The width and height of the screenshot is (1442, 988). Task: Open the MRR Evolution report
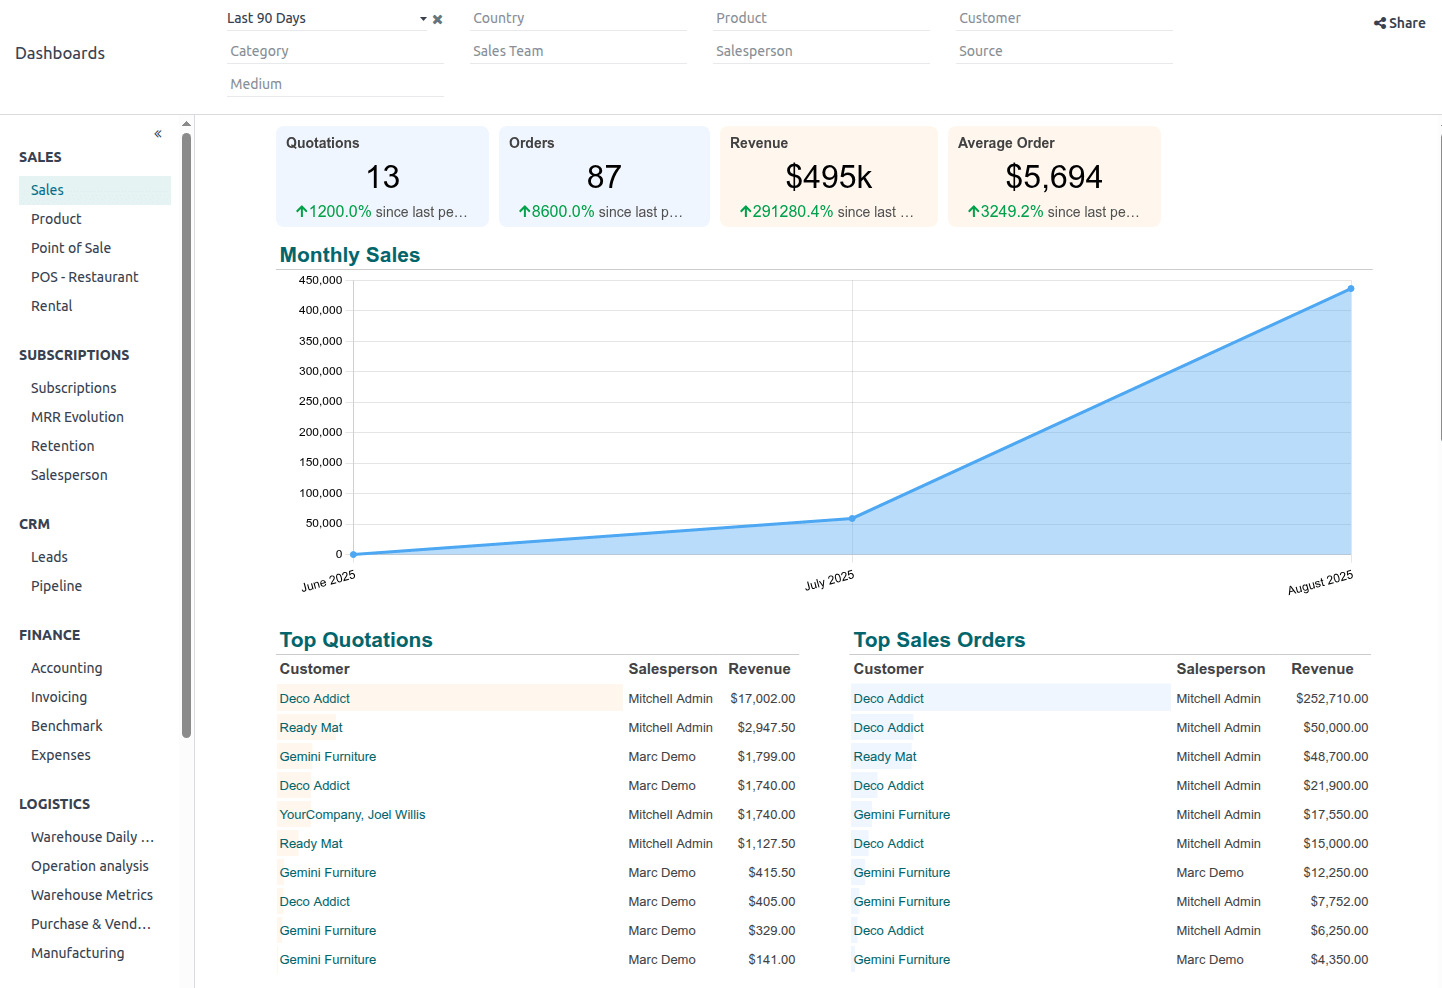point(77,416)
